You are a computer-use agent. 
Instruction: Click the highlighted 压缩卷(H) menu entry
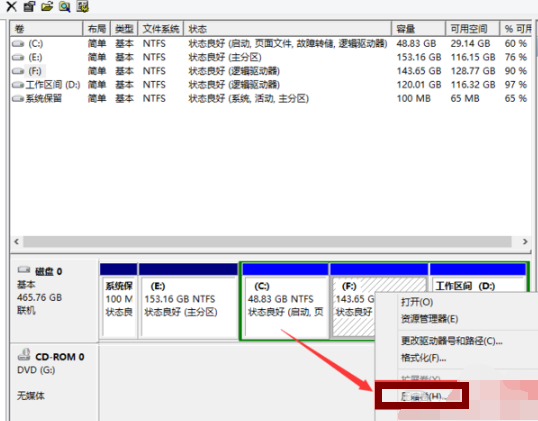tap(422, 396)
